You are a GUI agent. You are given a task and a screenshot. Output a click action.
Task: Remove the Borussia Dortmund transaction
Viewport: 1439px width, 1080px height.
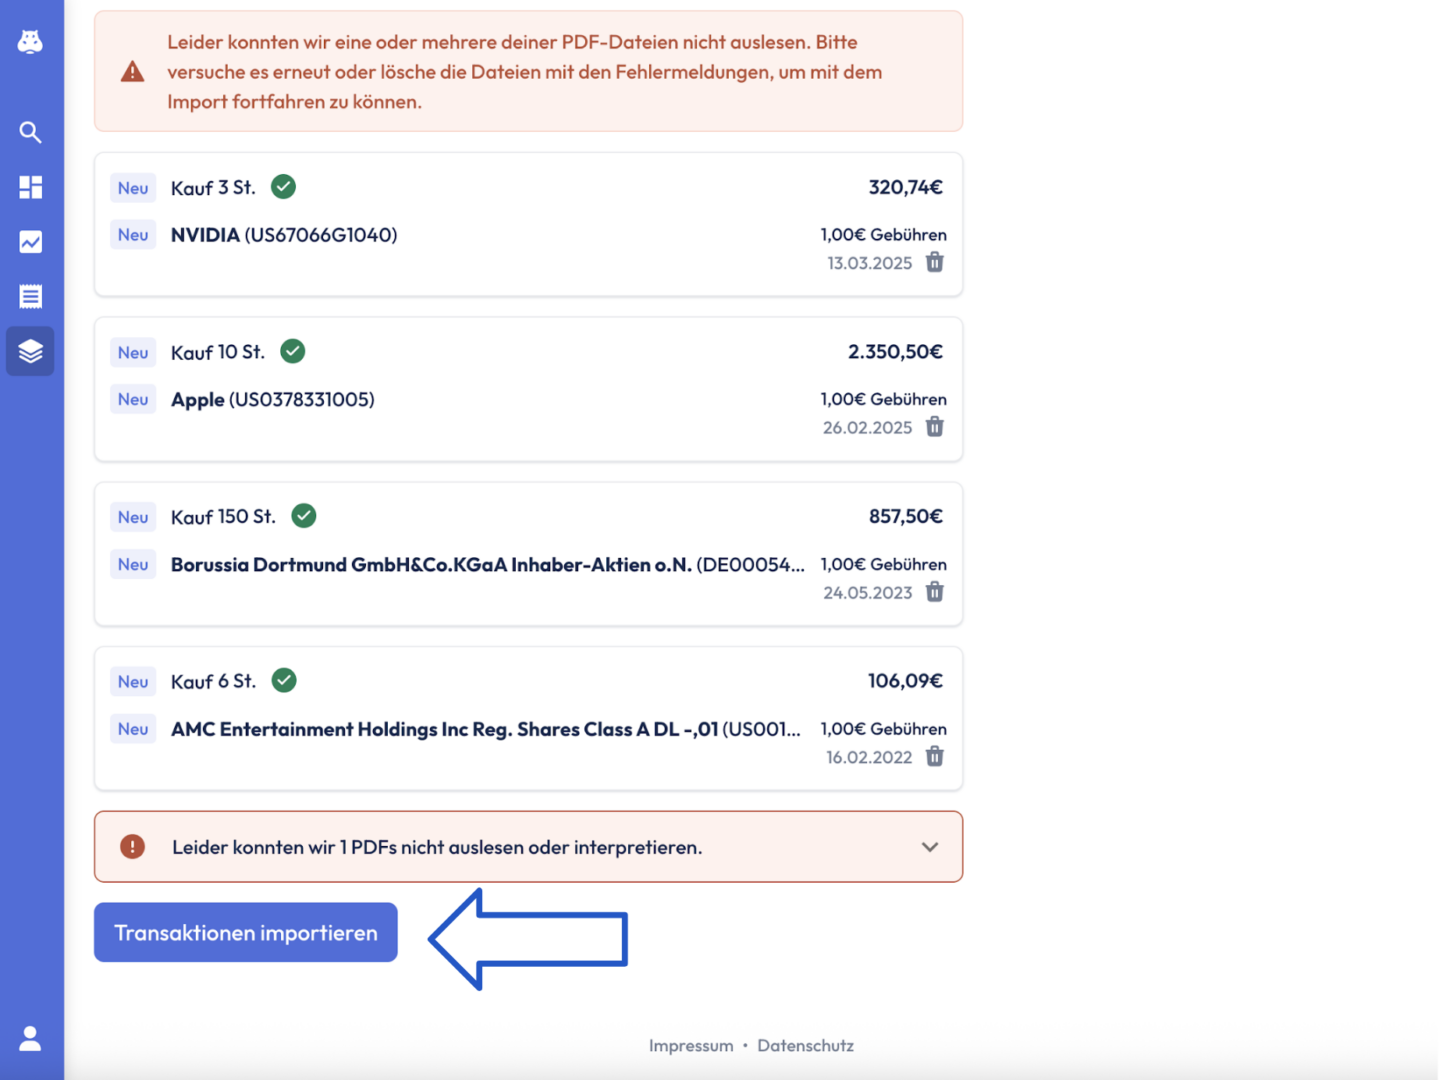coord(935,592)
